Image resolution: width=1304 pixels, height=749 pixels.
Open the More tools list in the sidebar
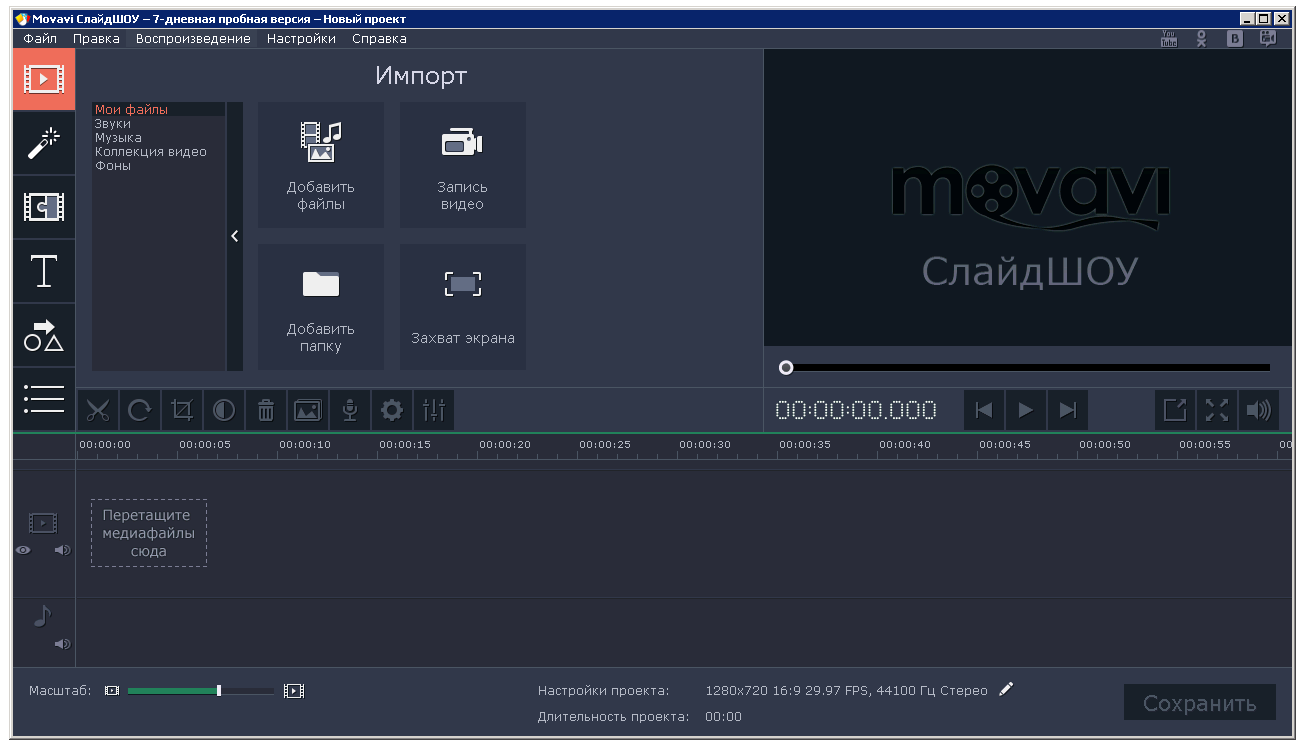(44, 399)
